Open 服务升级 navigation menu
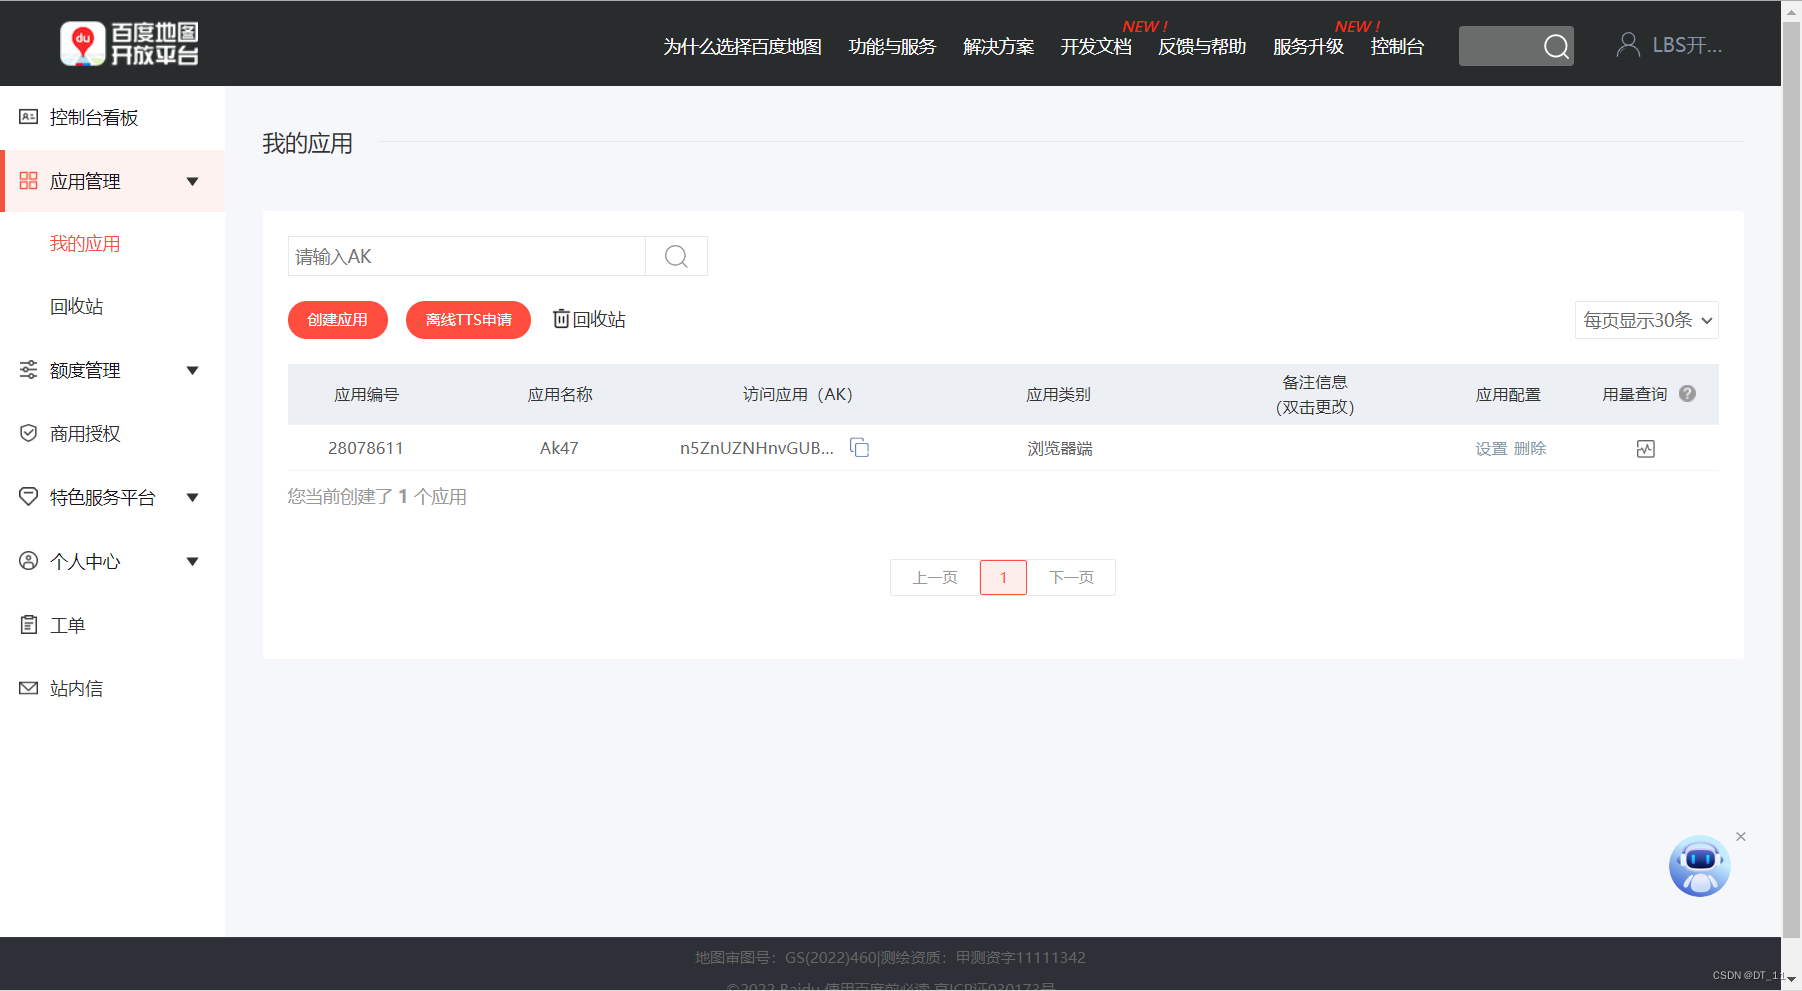Screen dimensions: 1802x991 [1308, 47]
